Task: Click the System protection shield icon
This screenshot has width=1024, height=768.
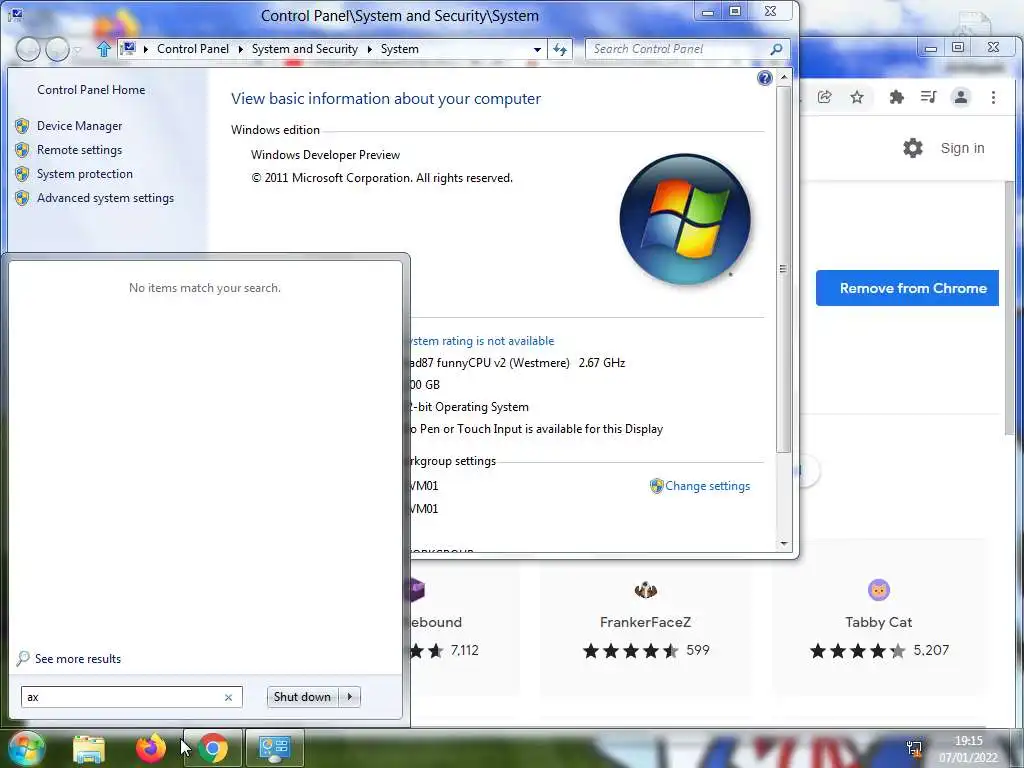Action: [x=22, y=174]
